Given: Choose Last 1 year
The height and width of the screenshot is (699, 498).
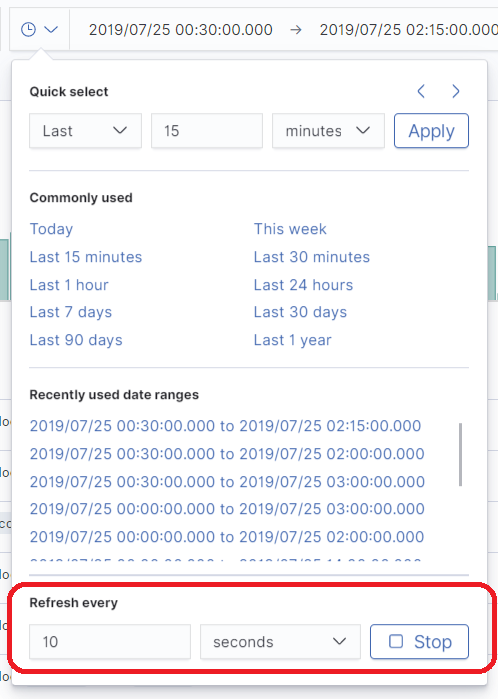Looking at the screenshot, I should coord(292,341).
